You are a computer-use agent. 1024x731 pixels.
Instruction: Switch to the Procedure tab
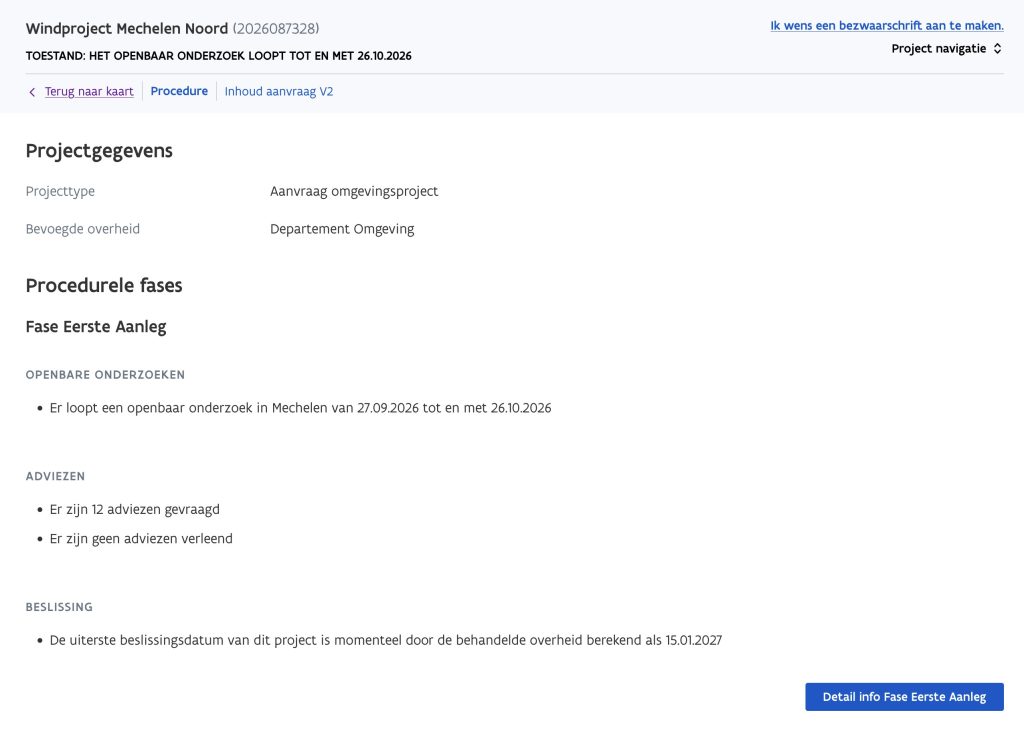click(179, 91)
